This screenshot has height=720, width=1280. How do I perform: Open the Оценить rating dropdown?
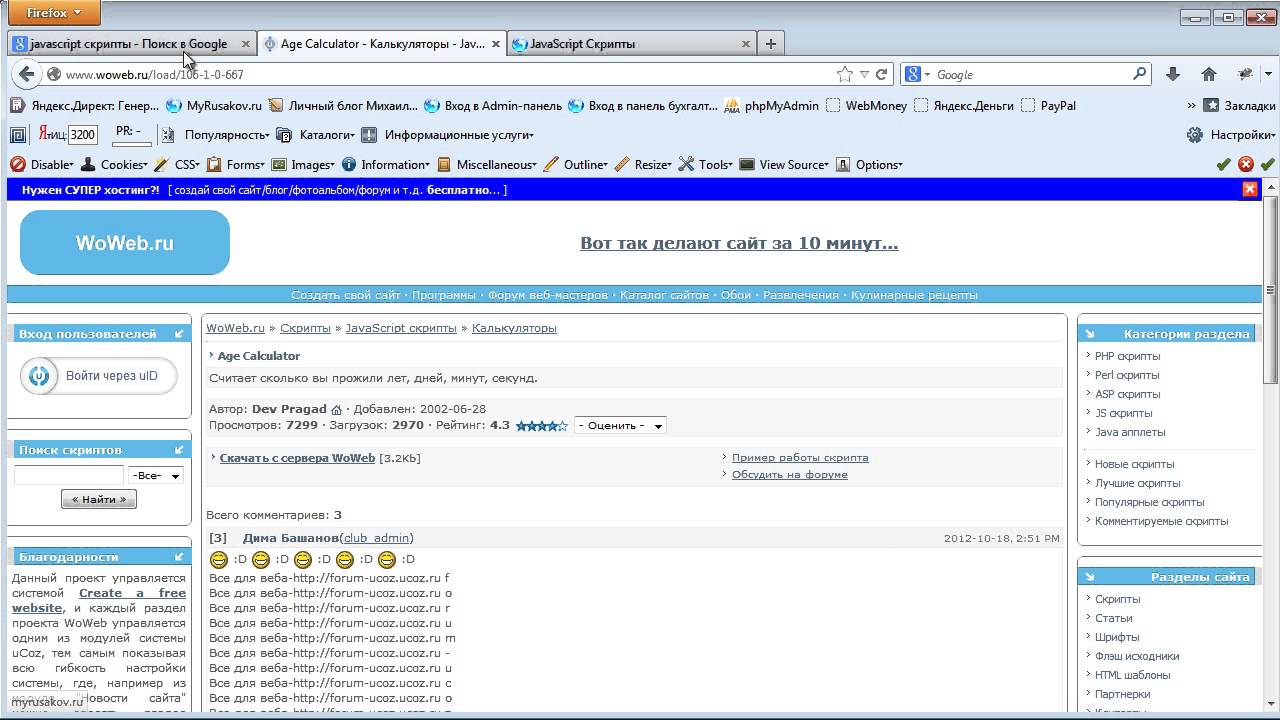(620, 425)
